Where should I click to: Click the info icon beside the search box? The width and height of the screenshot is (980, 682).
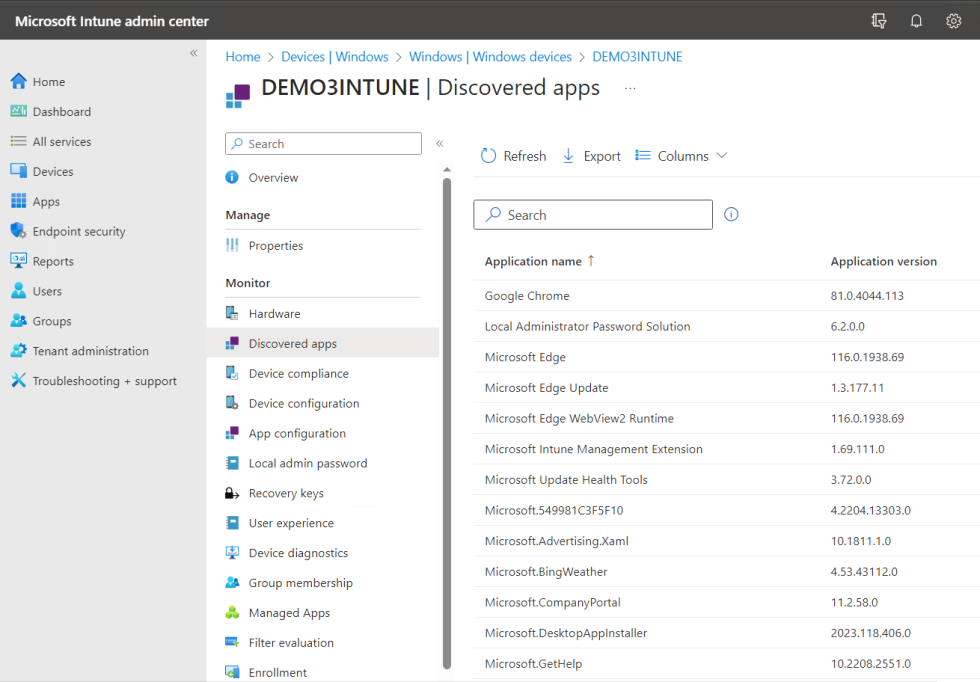[x=731, y=214]
